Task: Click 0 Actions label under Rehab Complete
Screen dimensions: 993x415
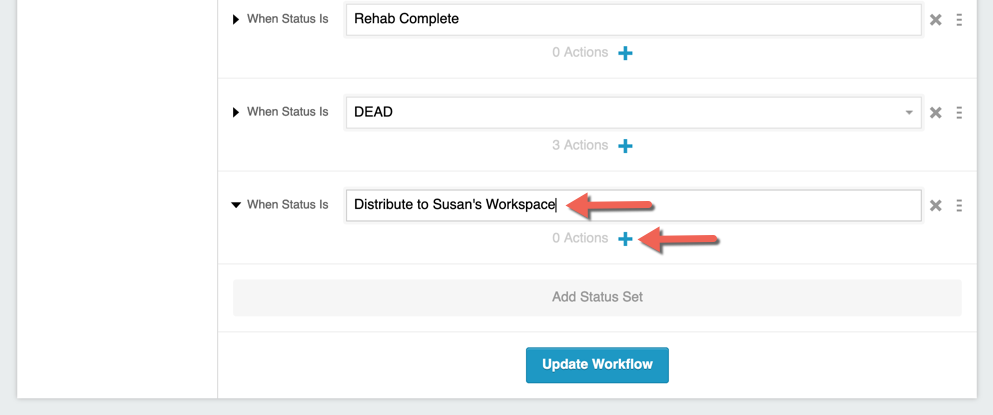Action: (x=580, y=53)
